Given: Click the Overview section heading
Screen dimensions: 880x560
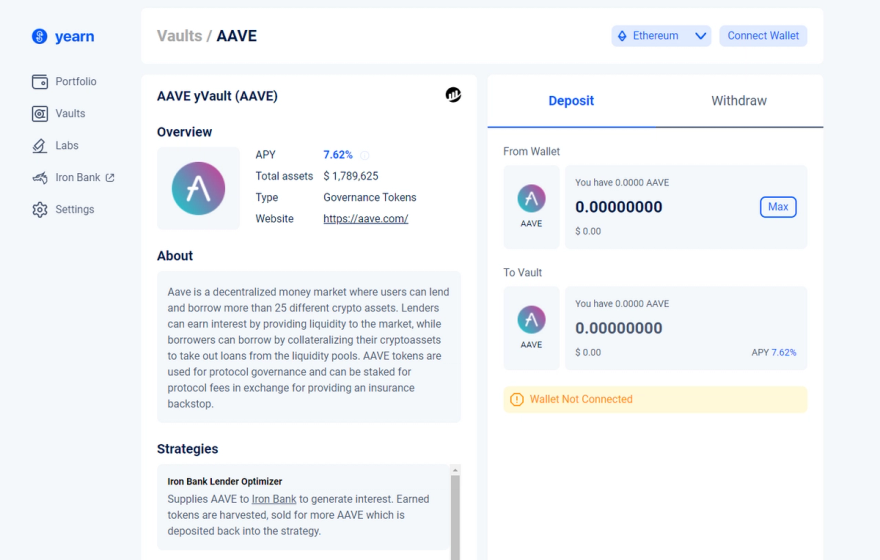Looking at the screenshot, I should tap(184, 132).
